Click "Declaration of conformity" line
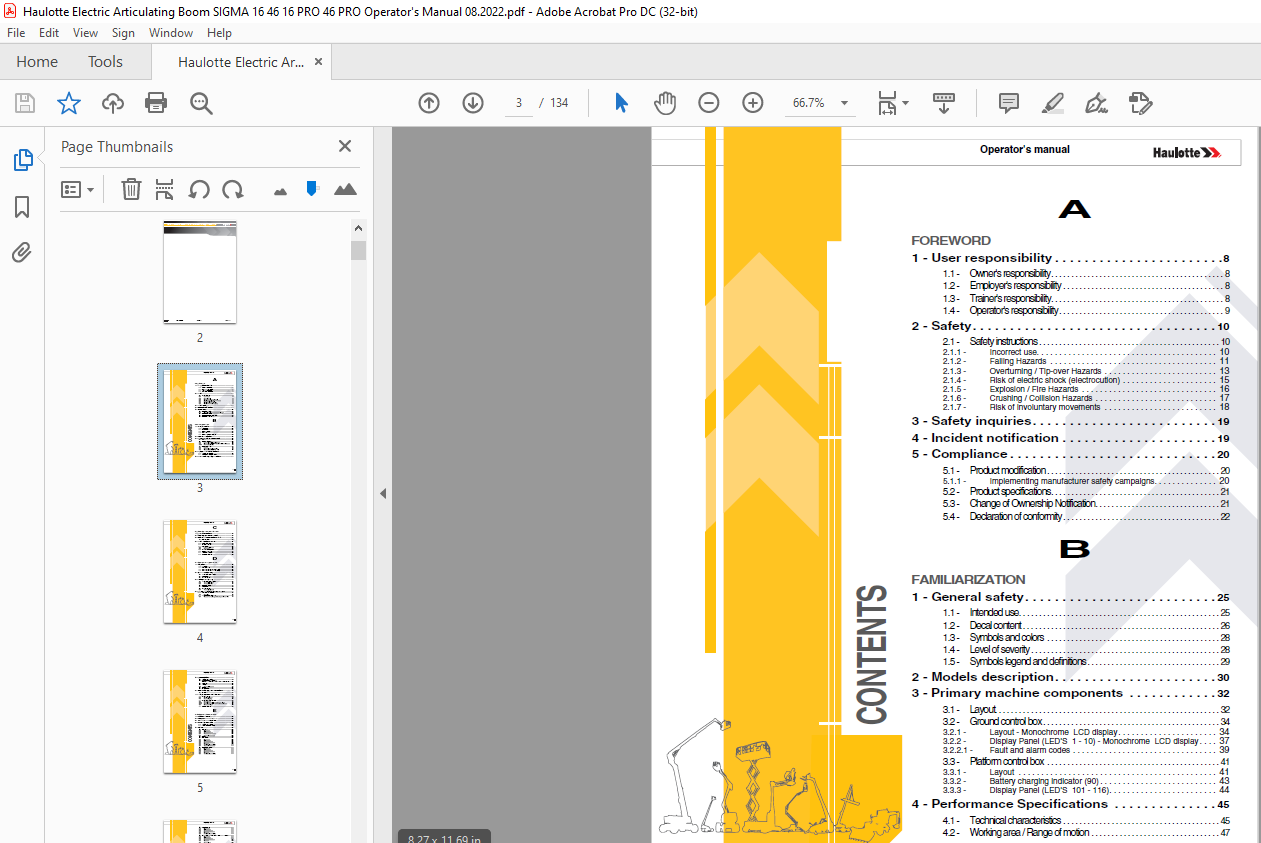This screenshot has width=1261, height=843. (x=1086, y=516)
